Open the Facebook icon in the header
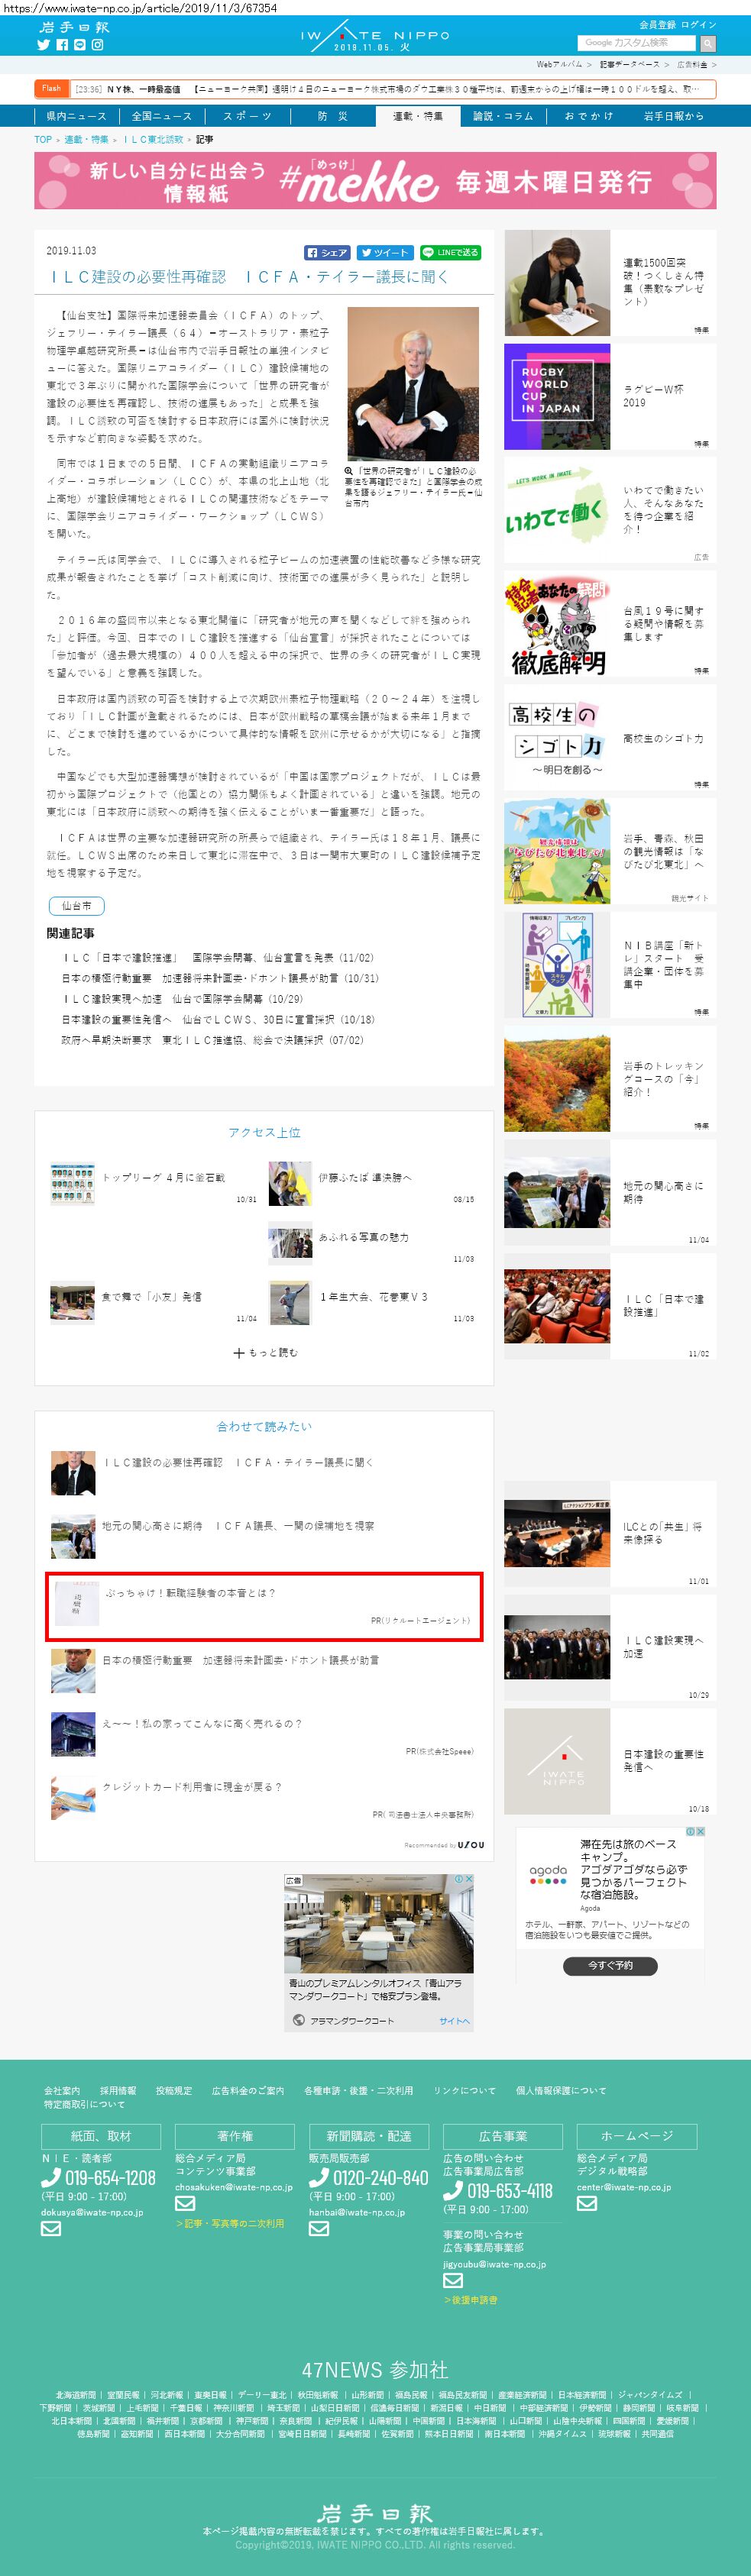The width and height of the screenshot is (751, 2576). (62, 45)
